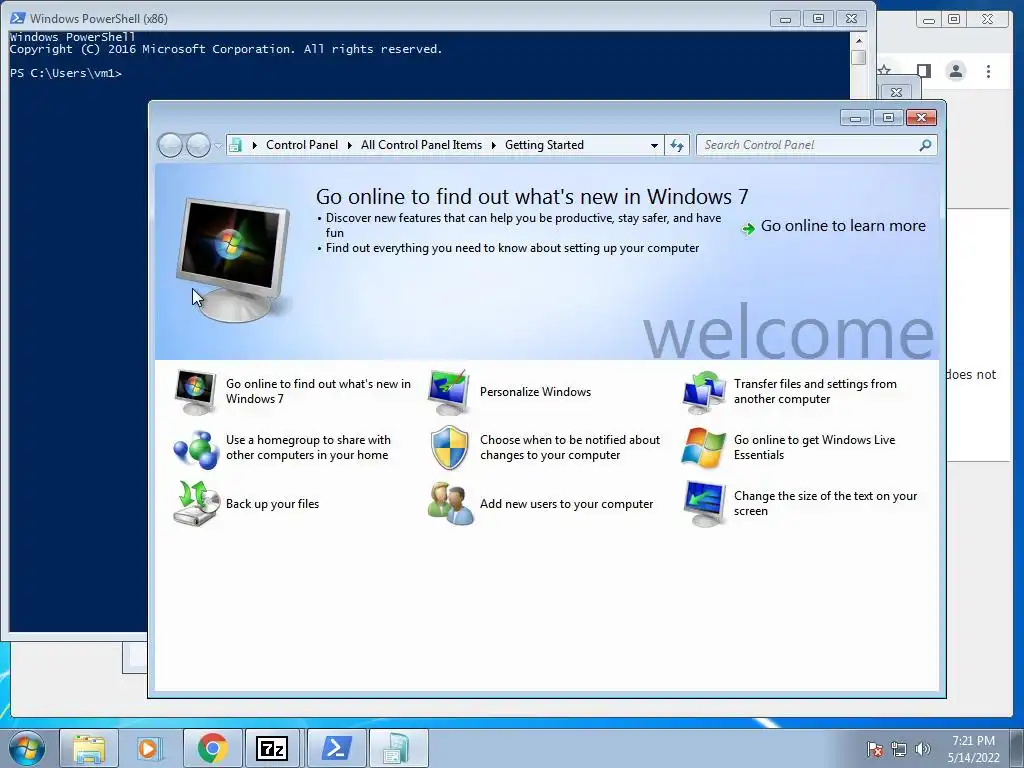Expand the arrow after Control Panel breadcrumb
The width and height of the screenshot is (1024, 768).
pos(349,145)
